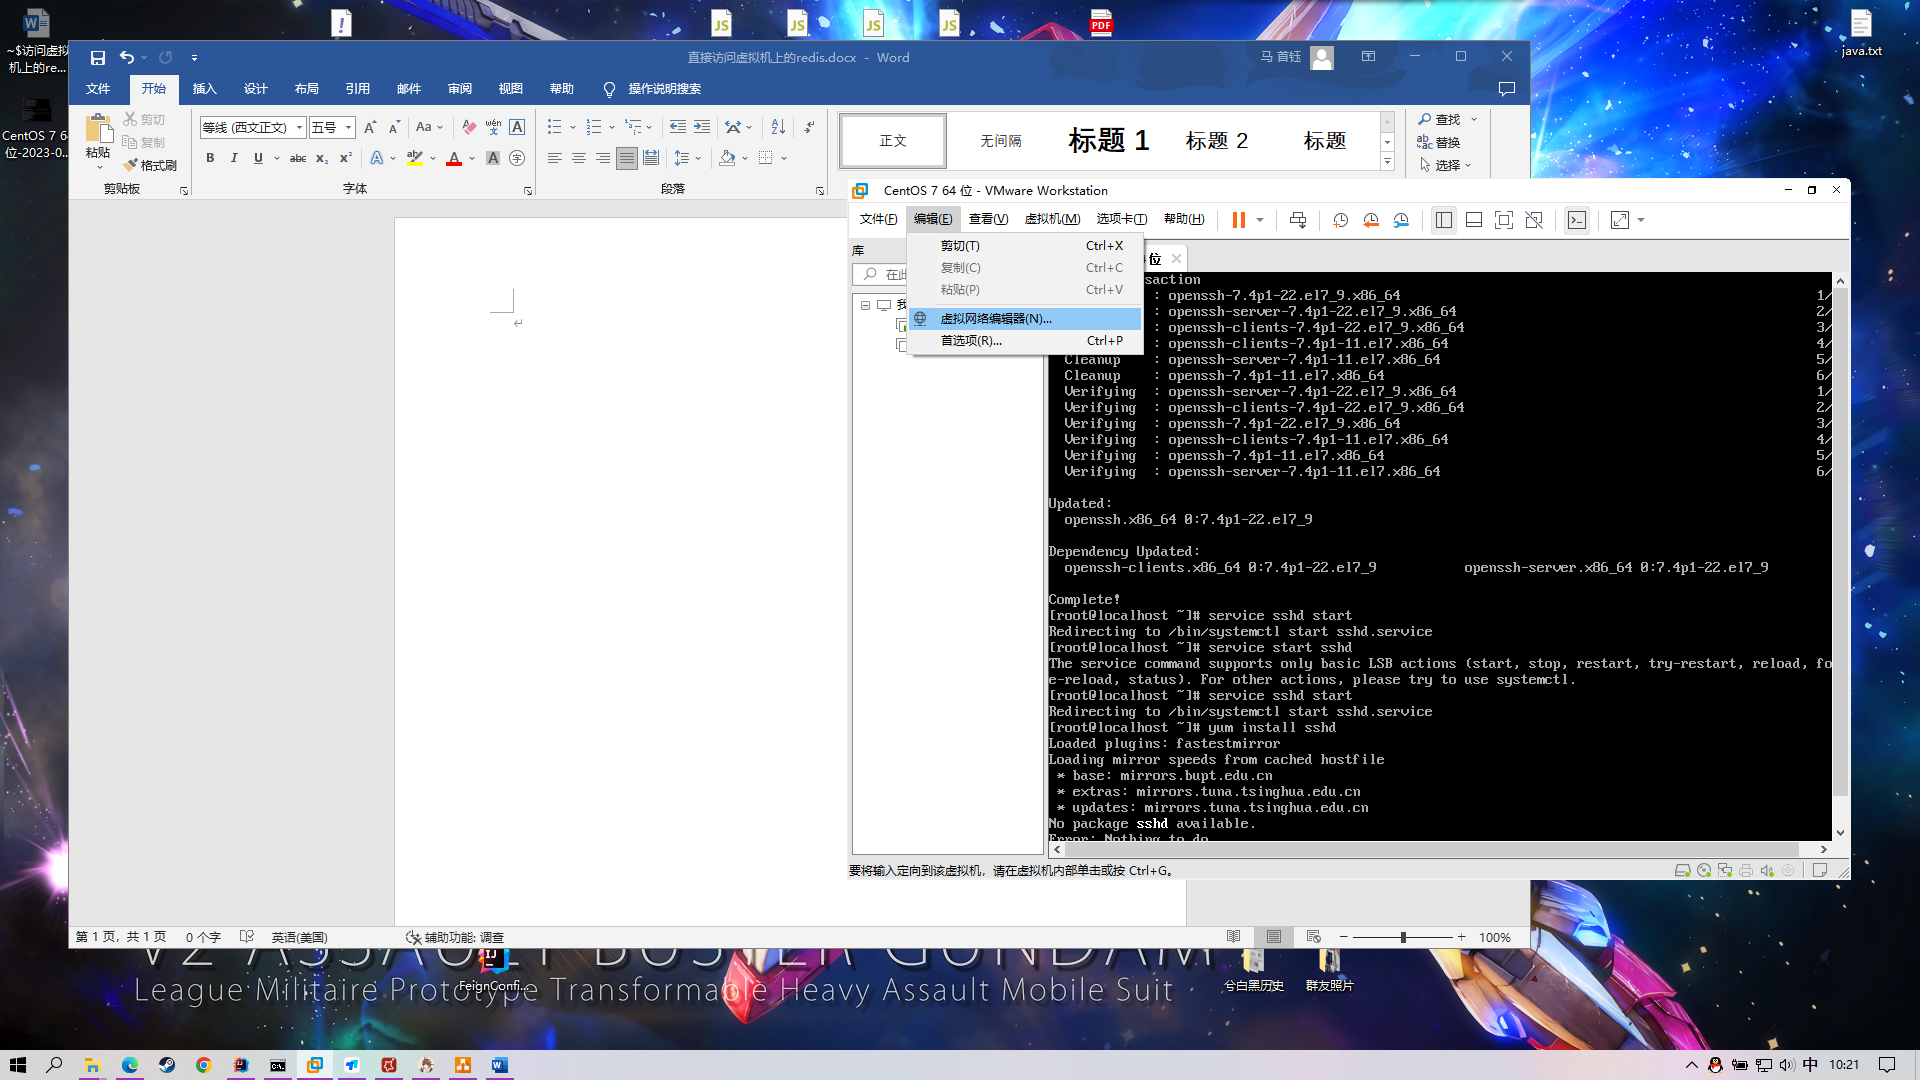Click Send Ctrl+Alt+Del icon in VMware toolbar
Viewport: 1920px width, 1080px height.
coord(1297,220)
